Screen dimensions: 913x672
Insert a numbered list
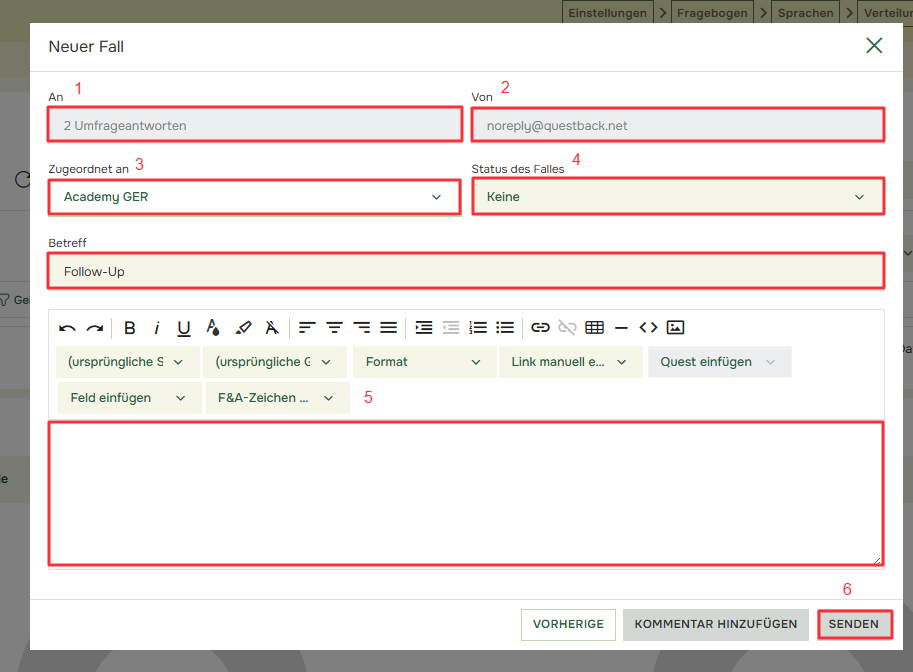(x=478, y=327)
